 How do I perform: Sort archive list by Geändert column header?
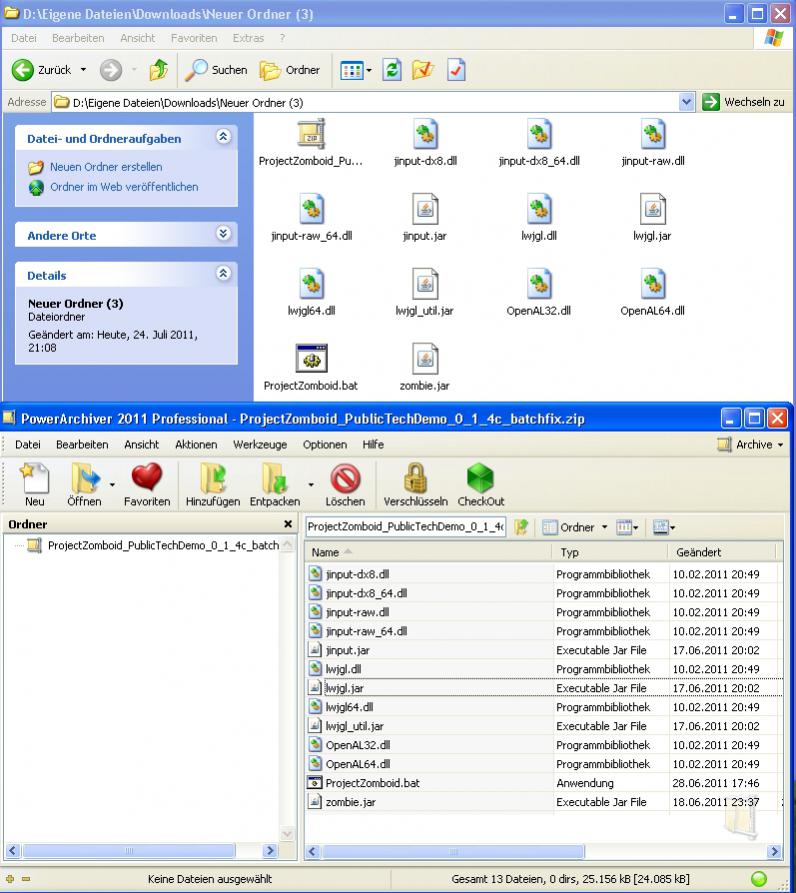point(722,552)
